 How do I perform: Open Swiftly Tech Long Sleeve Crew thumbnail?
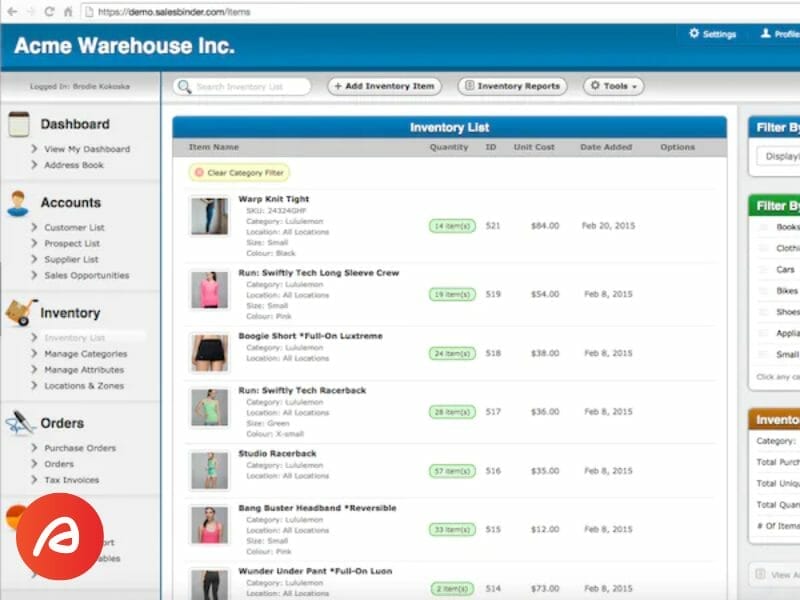tap(210, 290)
